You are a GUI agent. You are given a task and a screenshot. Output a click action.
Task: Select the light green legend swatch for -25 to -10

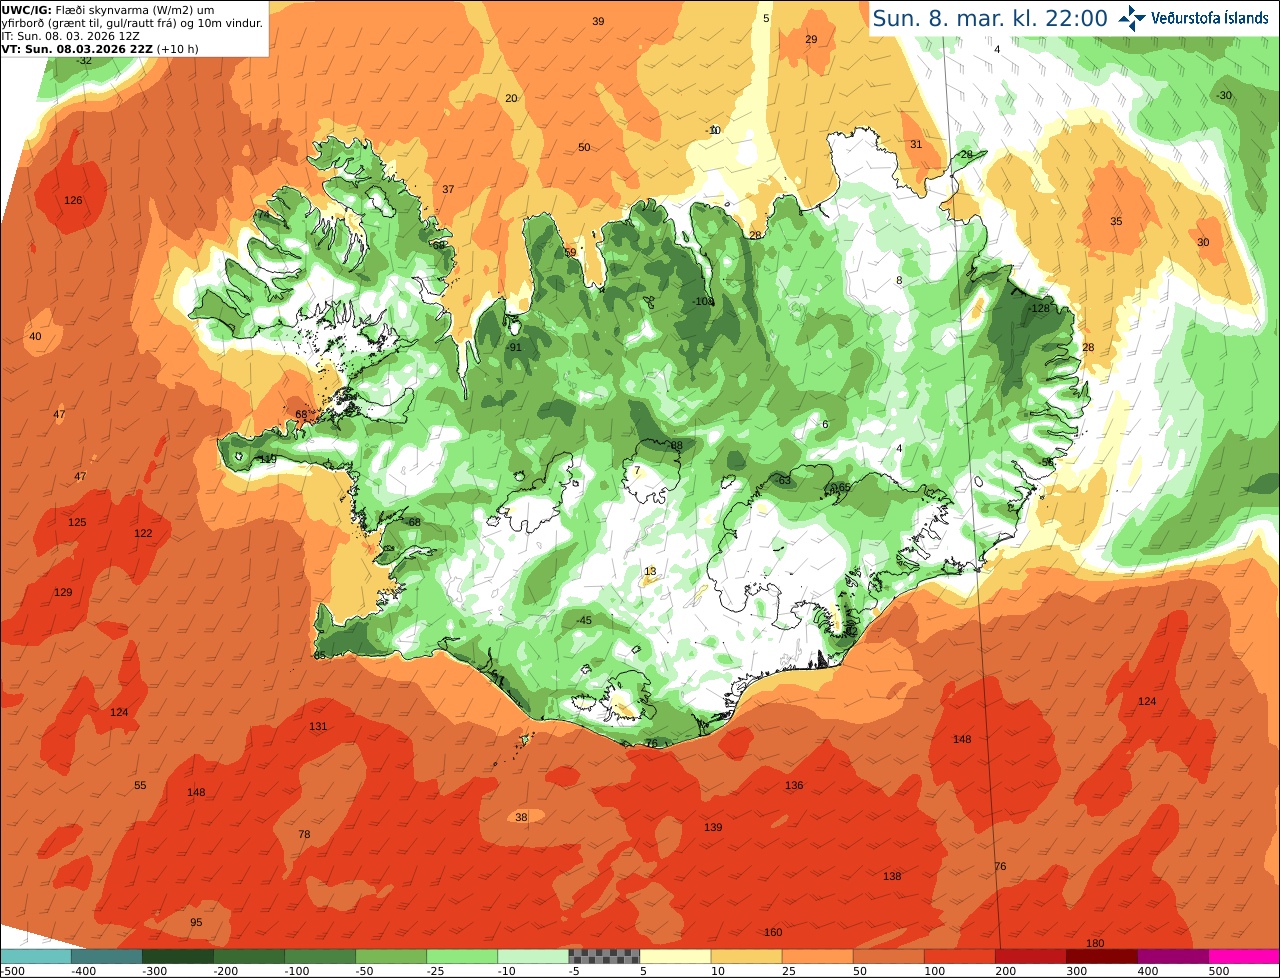point(462,956)
